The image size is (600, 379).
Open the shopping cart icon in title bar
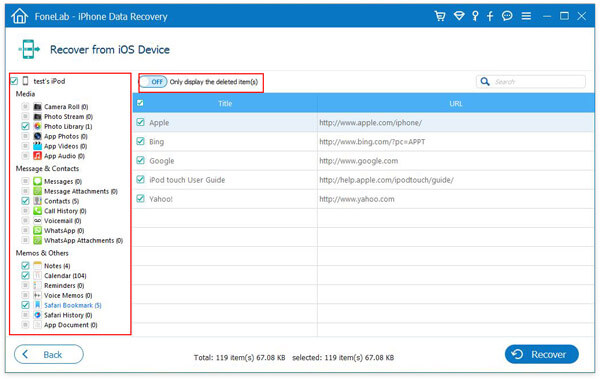point(440,16)
